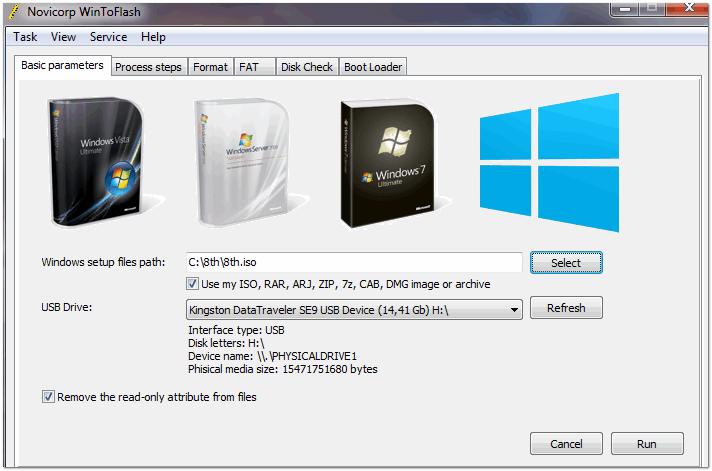Image resolution: width=712 pixels, height=471 pixels.
Task: Click the Windows Vista Ultimate box image
Action: 96,162
